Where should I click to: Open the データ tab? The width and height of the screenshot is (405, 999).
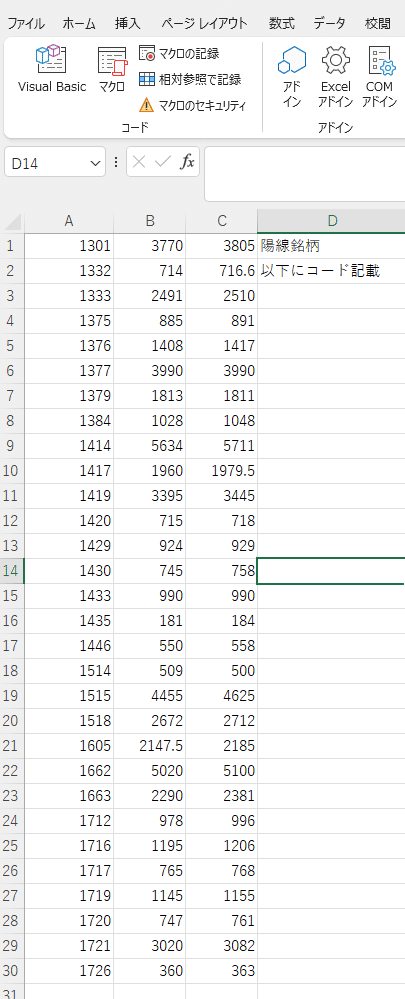coord(329,24)
